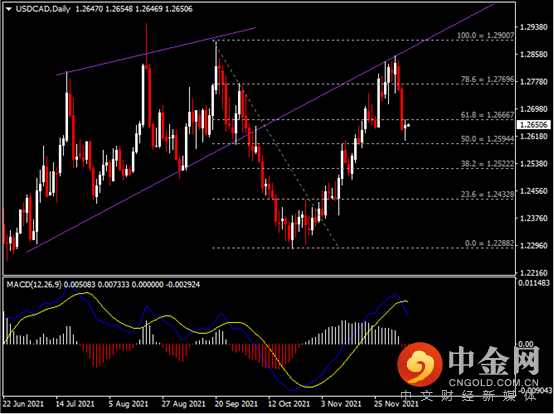Click the 1.26980 price axis value
The width and height of the screenshot is (554, 414).
pyautogui.click(x=534, y=109)
